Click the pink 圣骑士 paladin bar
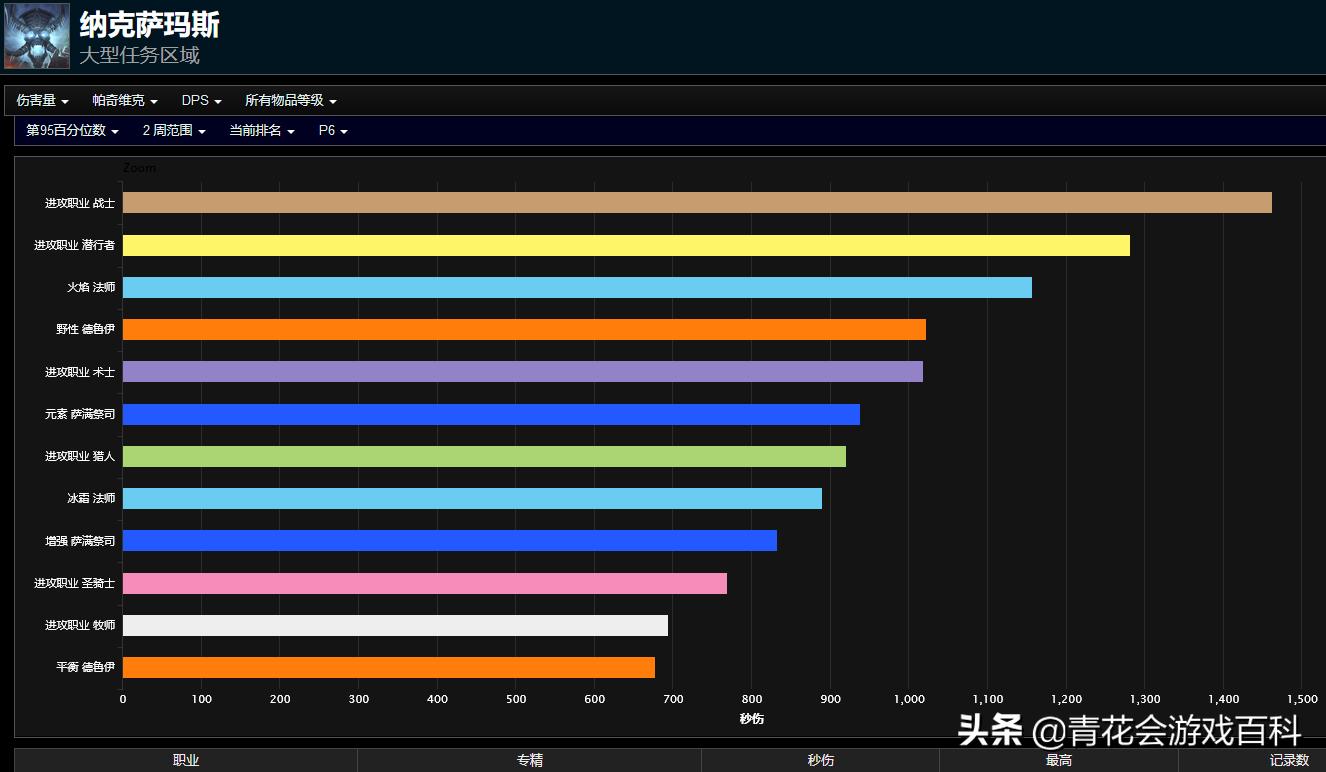Viewport: 1326px width, 772px height. 424,584
